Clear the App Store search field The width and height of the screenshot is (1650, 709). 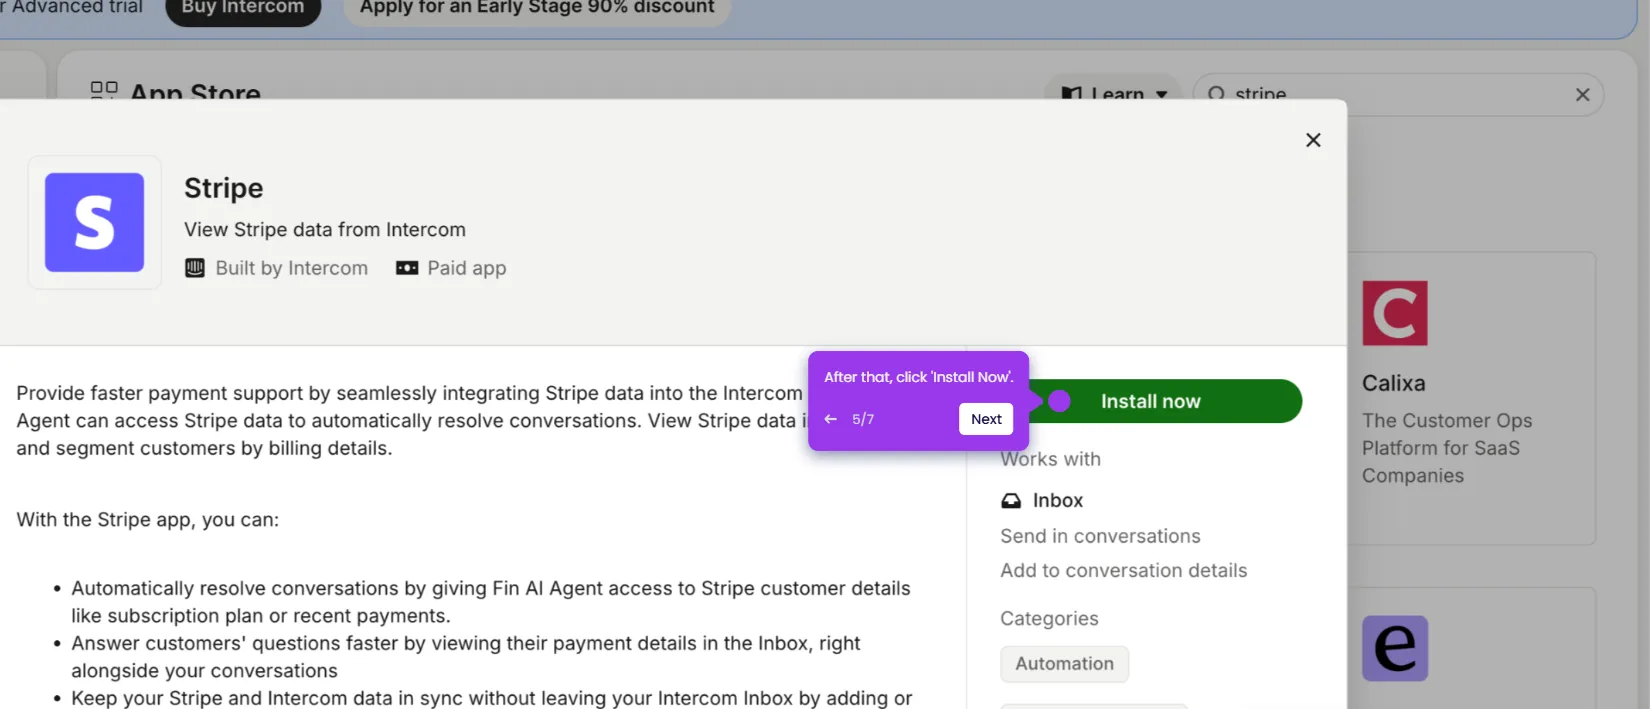pyautogui.click(x=1582, y=95)
